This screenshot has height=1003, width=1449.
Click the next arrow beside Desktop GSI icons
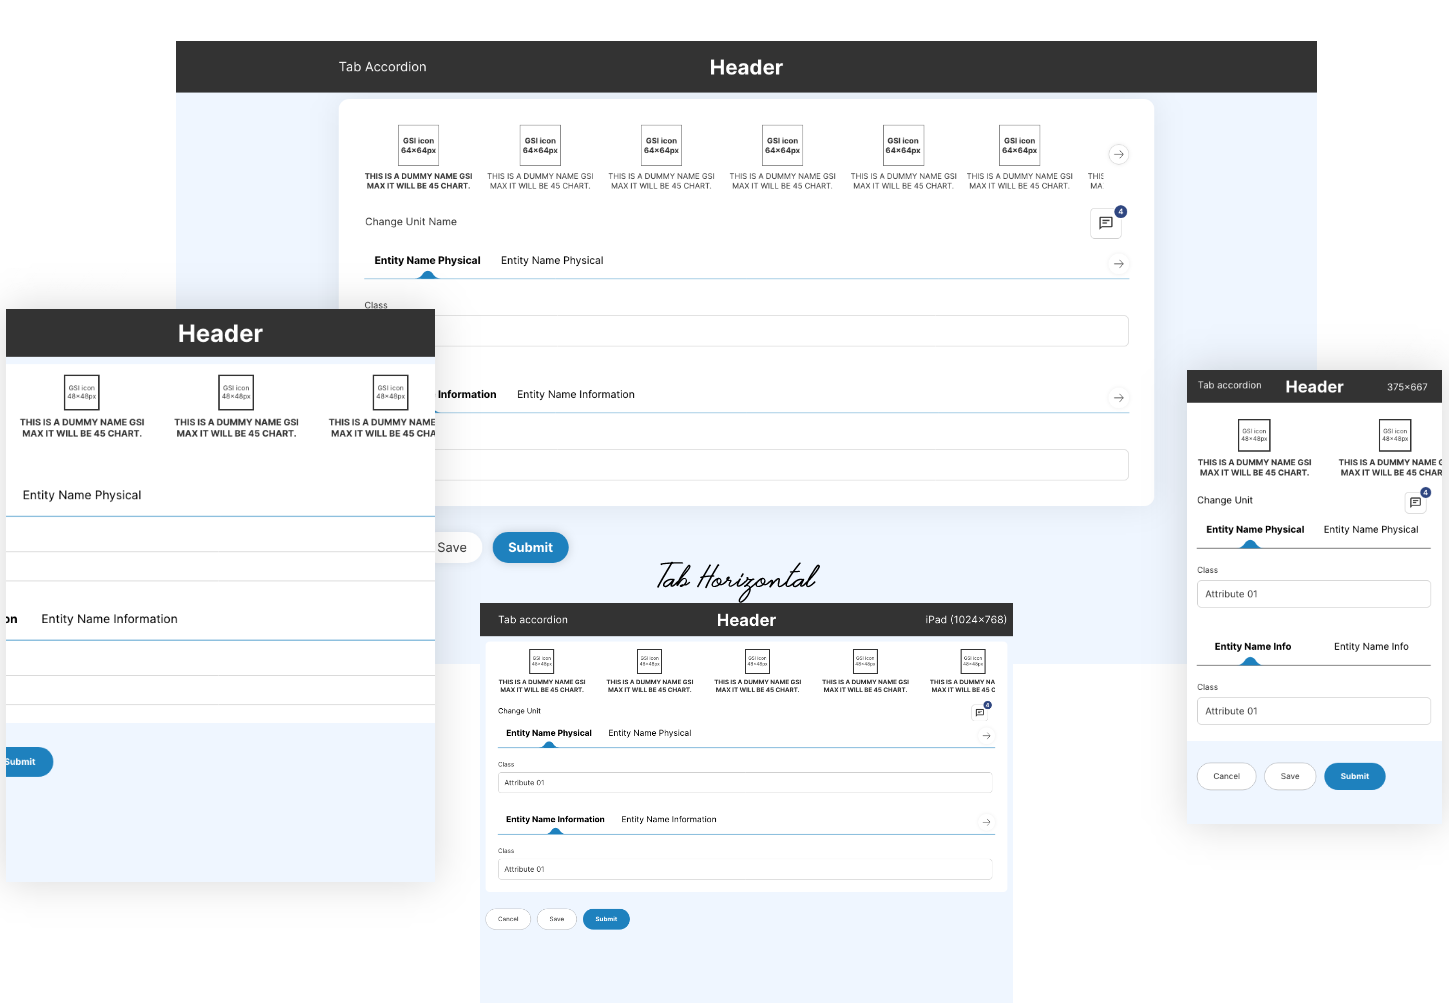[1118, 154]
